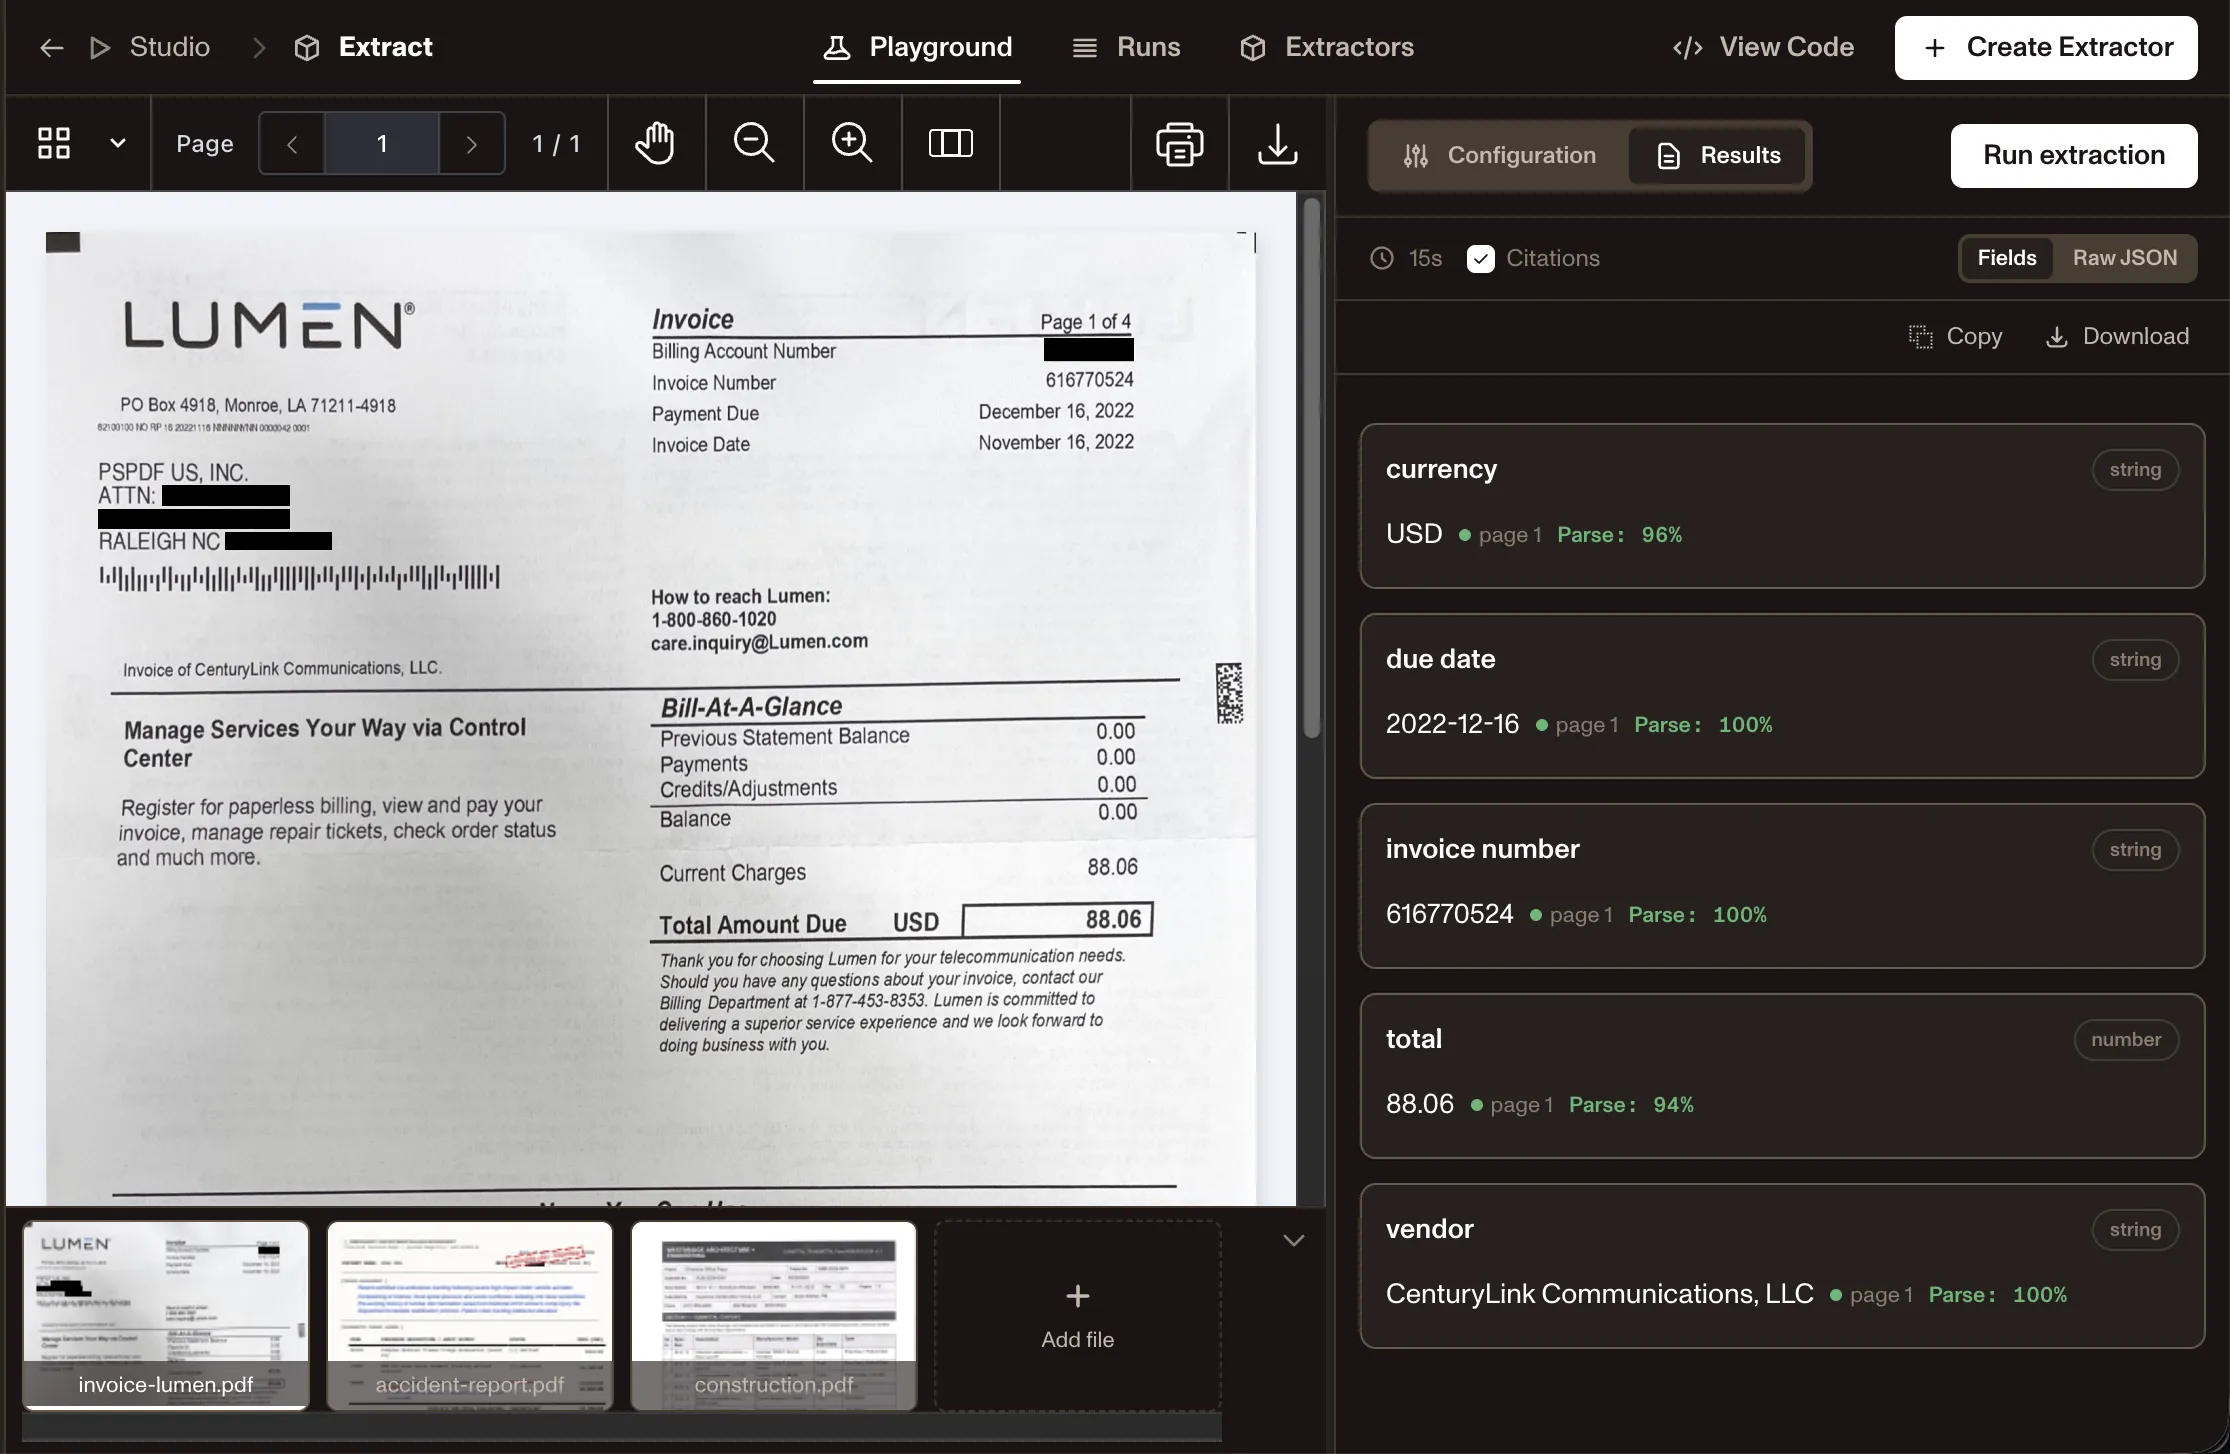Image resolution: width=2230 pixels, height=1454 pixels.
Task: Switch to the Configuration tab
Action: (1499, 155)
